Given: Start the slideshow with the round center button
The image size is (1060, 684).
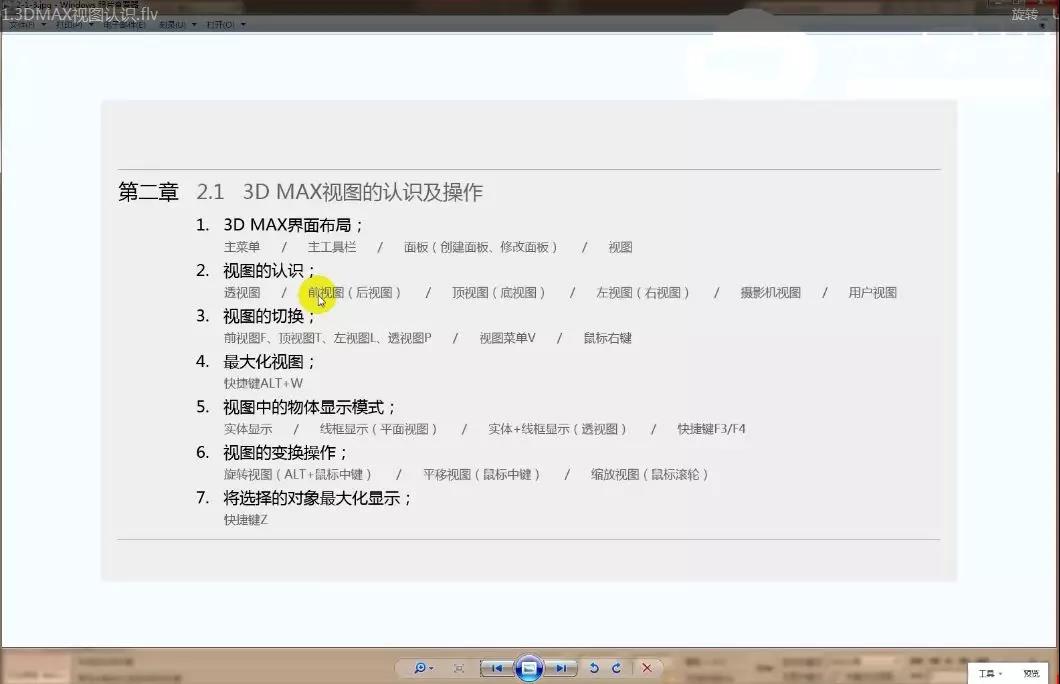Looking at the screenshot, I should (529, 668).
